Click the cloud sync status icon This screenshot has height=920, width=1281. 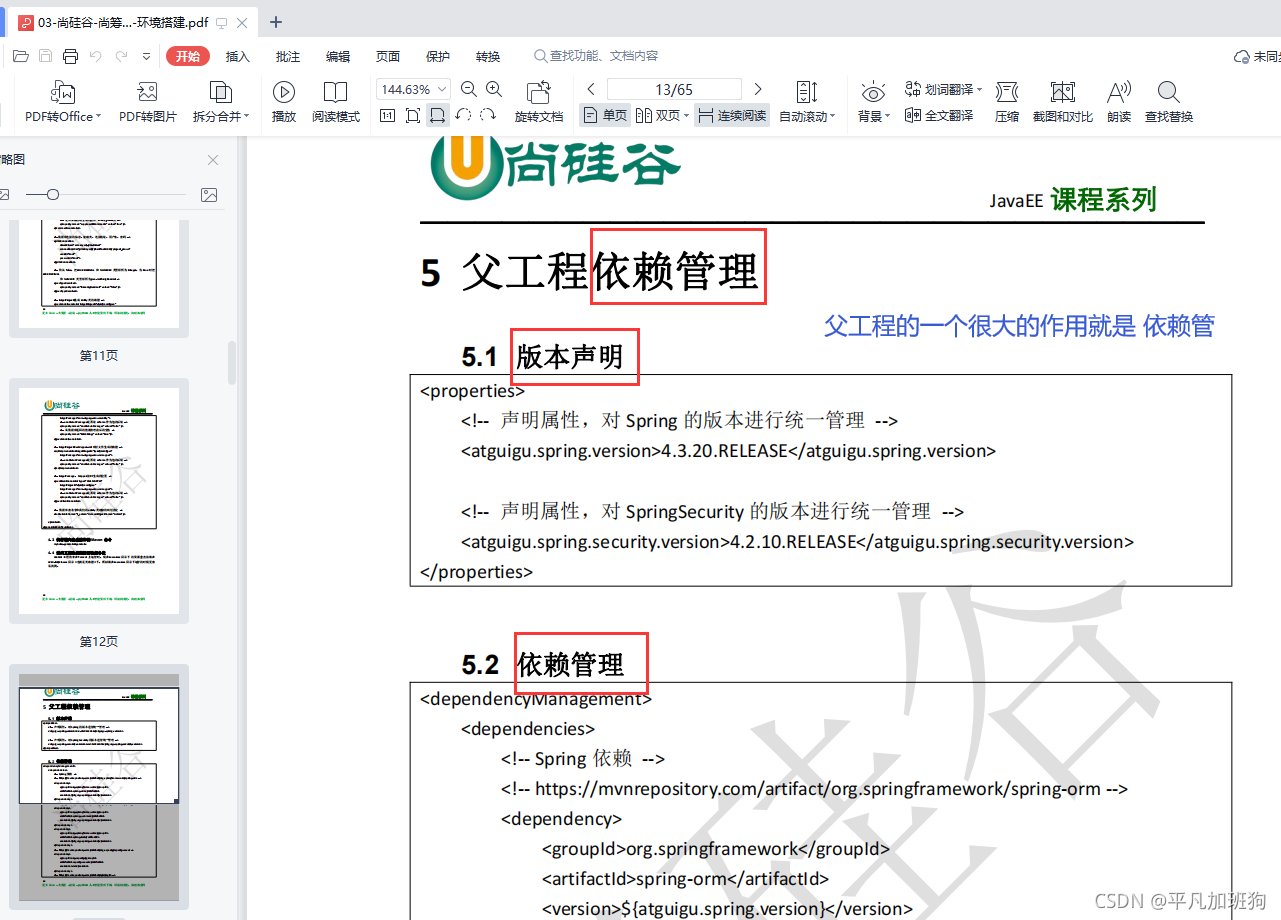click(1243, 56)
